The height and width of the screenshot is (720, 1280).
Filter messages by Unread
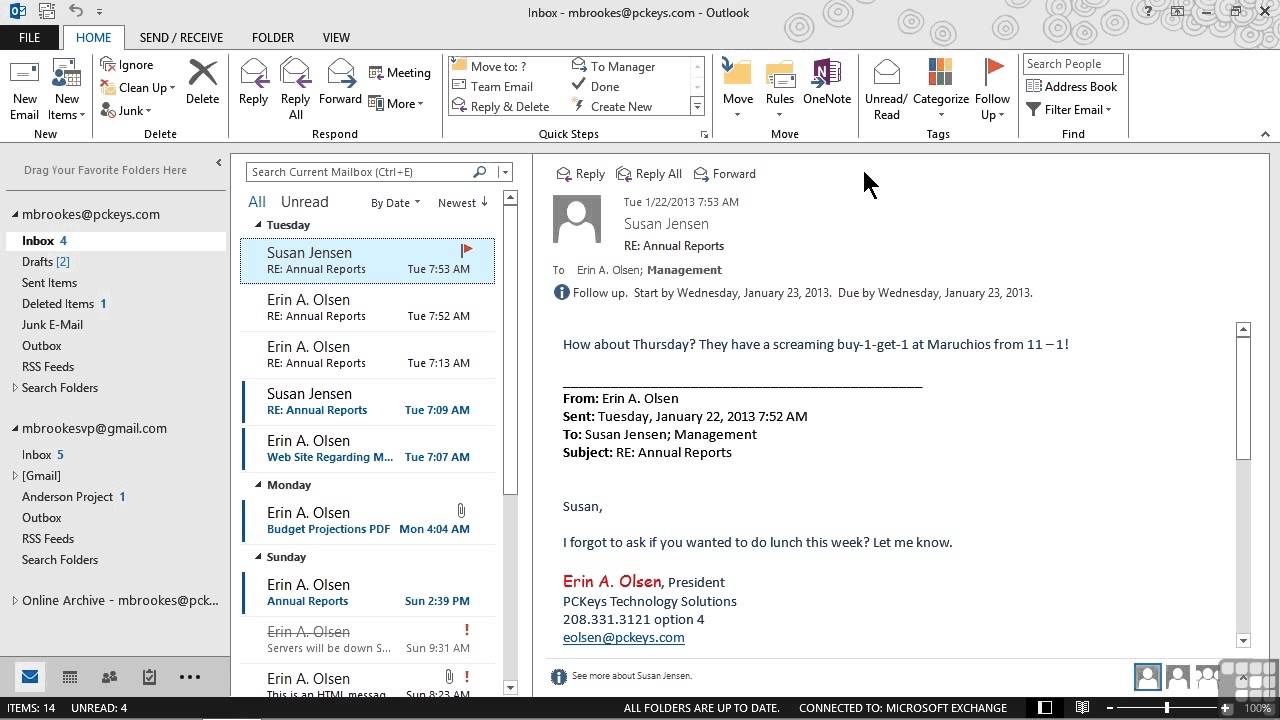point(304,202)
